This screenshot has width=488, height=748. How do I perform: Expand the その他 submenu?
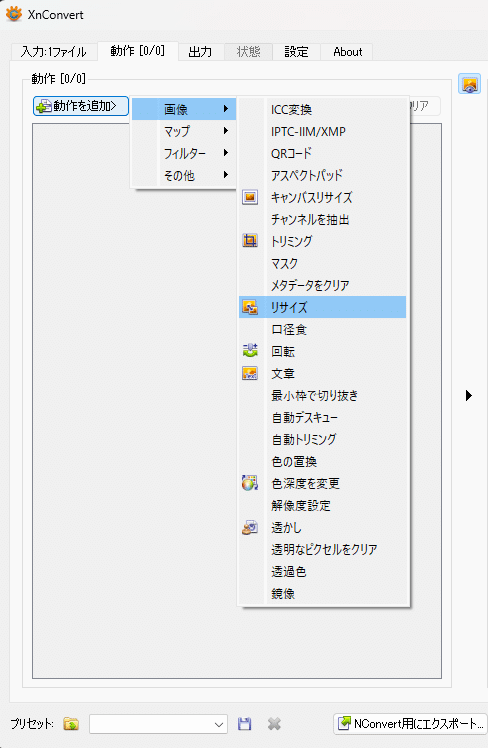[184, 175]
